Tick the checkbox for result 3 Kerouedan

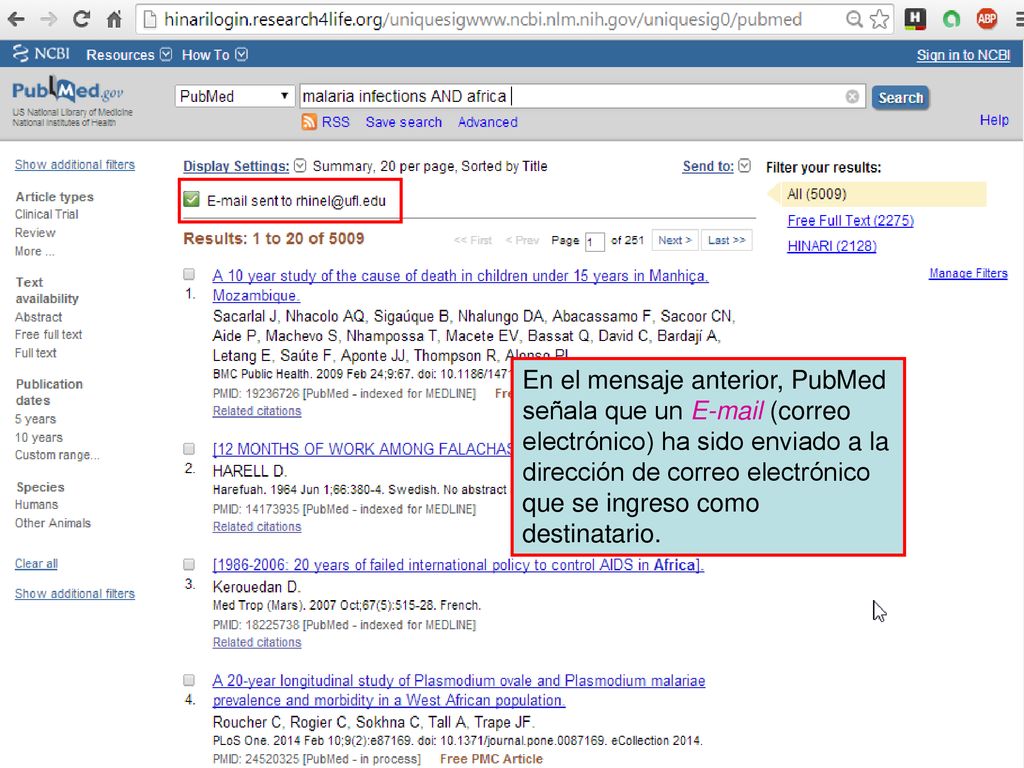coord(189,564)
